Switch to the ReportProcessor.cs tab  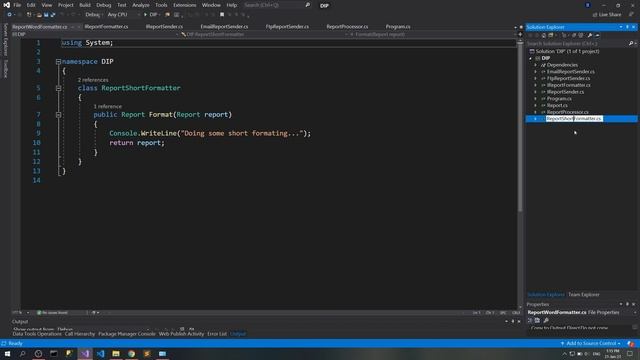tap(347, 27)
